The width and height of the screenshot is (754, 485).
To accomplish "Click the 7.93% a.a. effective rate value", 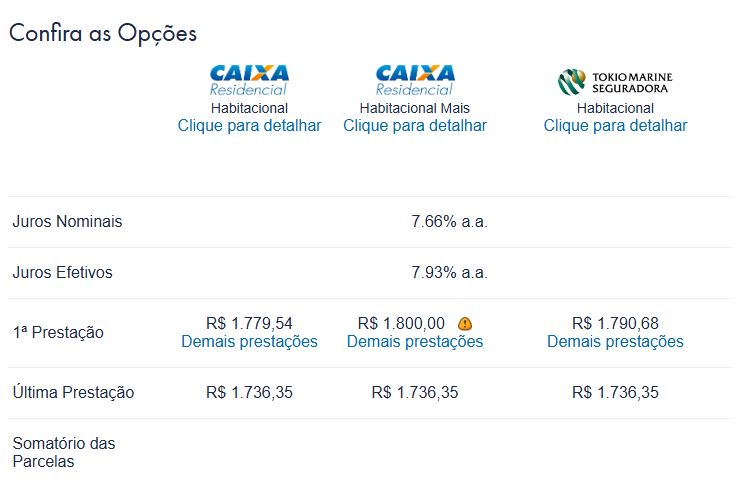I will pos(449,273).
